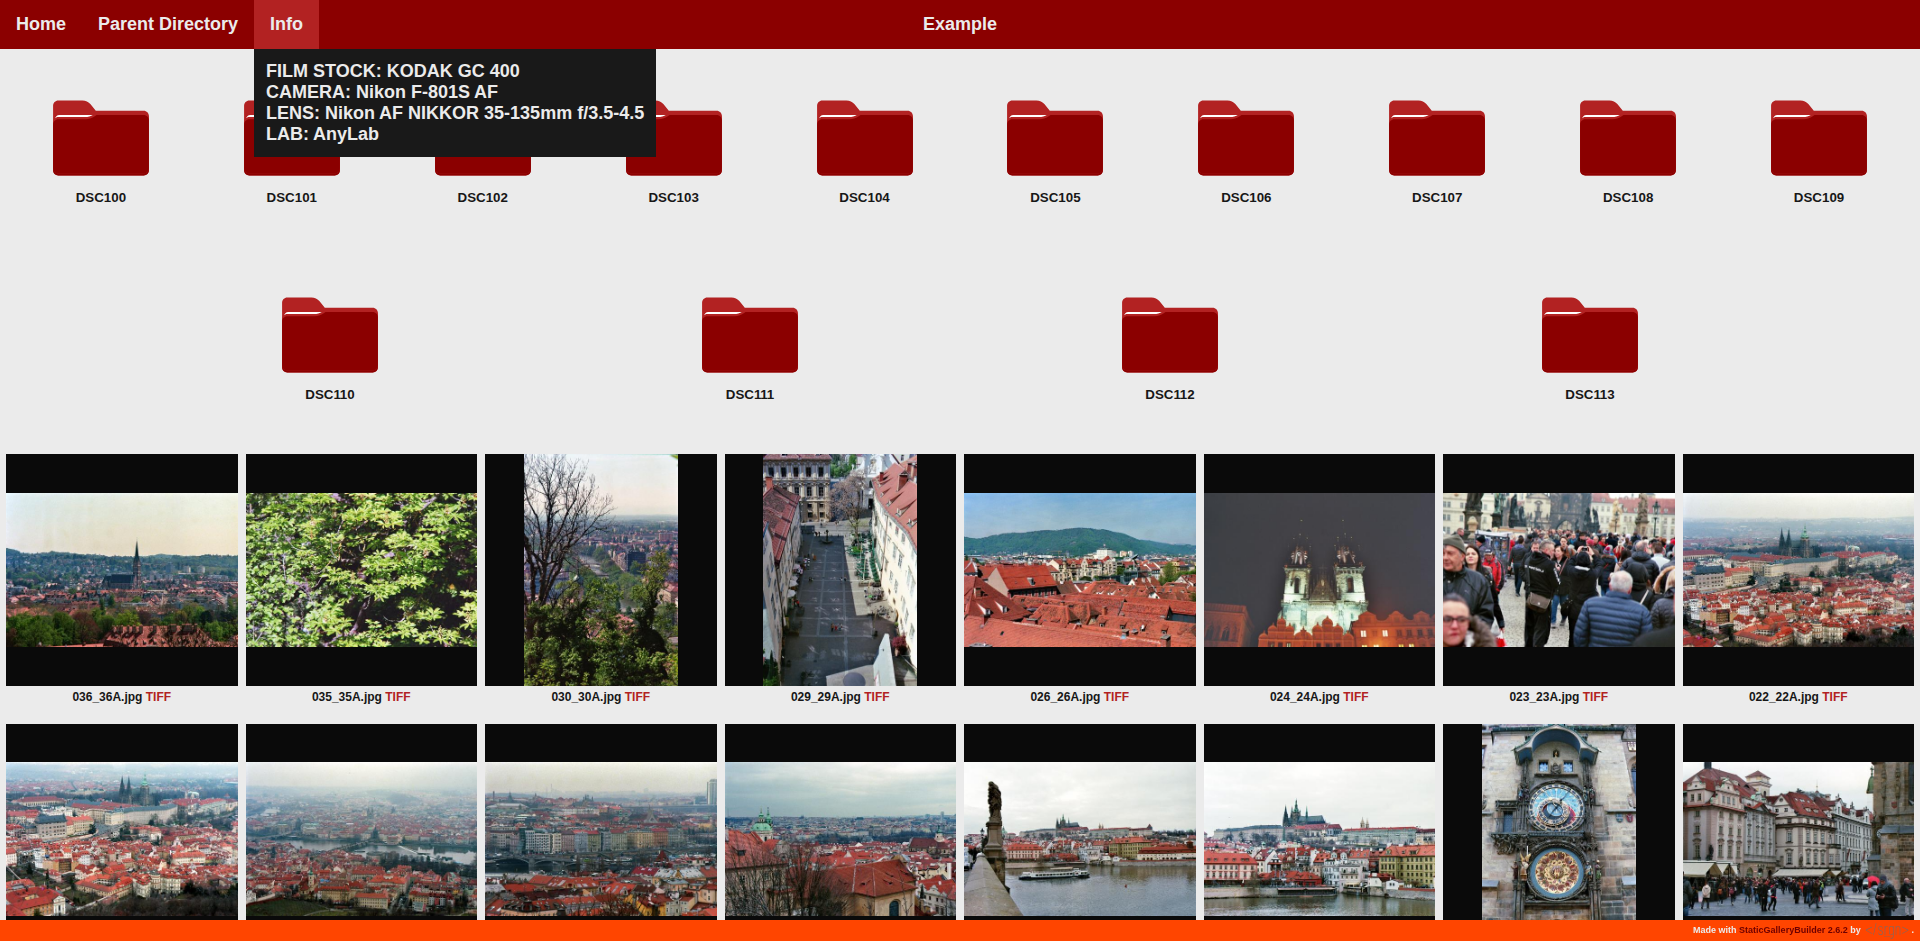
Task: Open the DSC104 folder
Action: (x=864, y=139)
